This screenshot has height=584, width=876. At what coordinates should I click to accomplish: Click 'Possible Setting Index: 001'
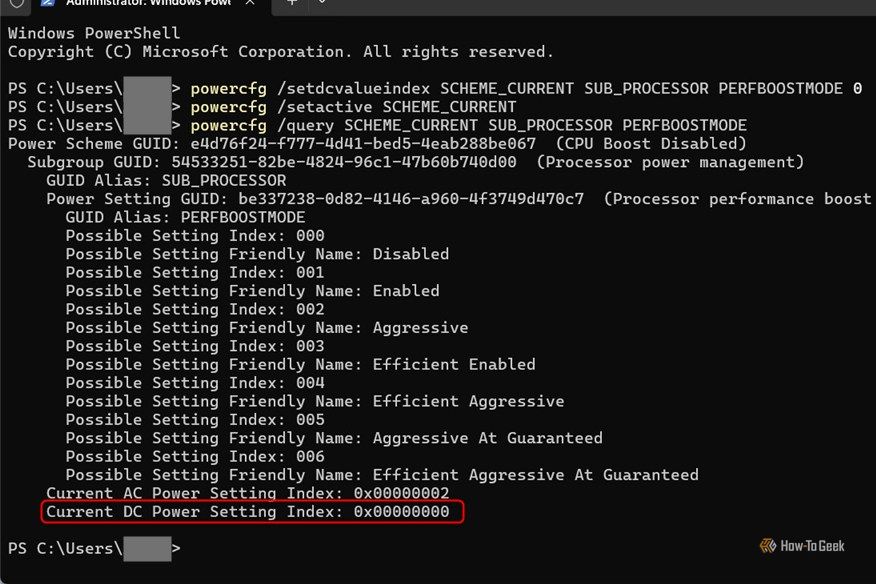click(x=195, y=273)
